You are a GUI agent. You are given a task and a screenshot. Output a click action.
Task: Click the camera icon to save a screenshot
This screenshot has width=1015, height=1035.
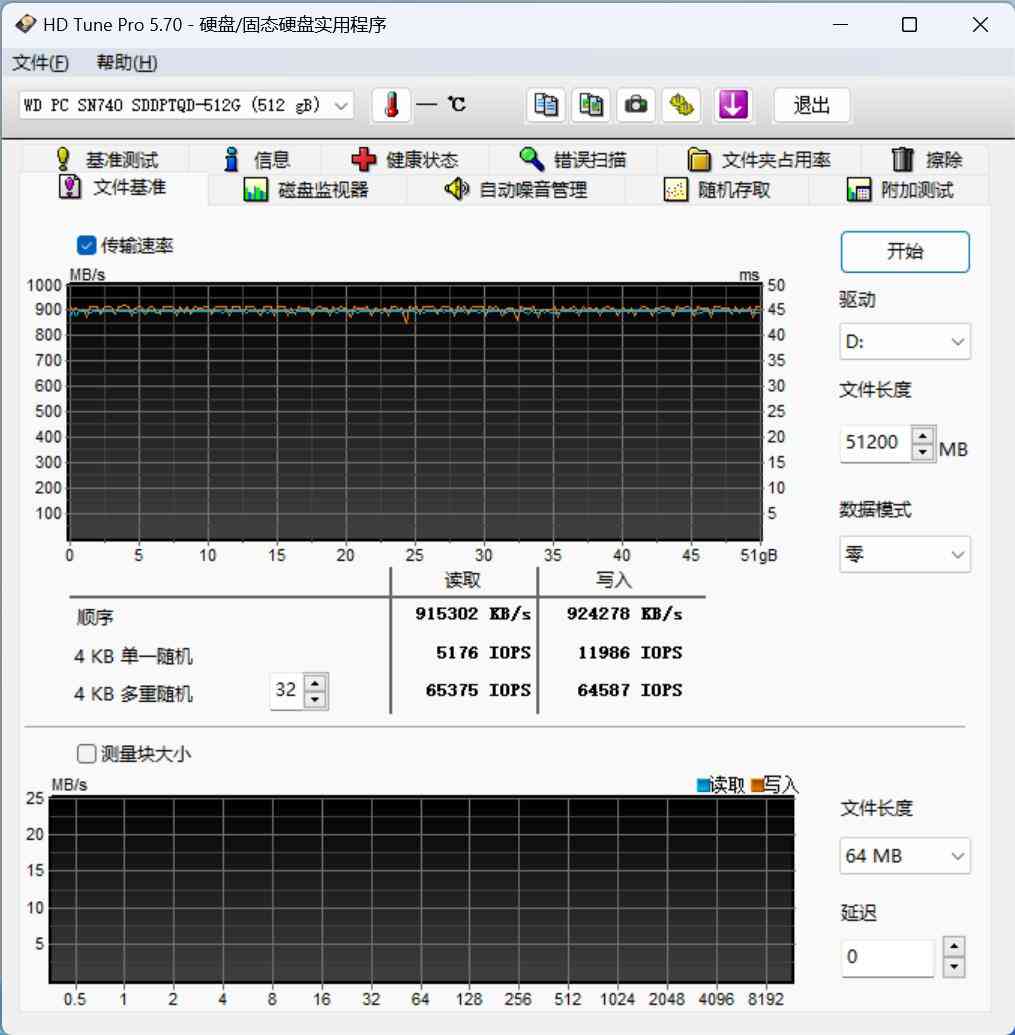pyautogui.click(x=636, y=105)
